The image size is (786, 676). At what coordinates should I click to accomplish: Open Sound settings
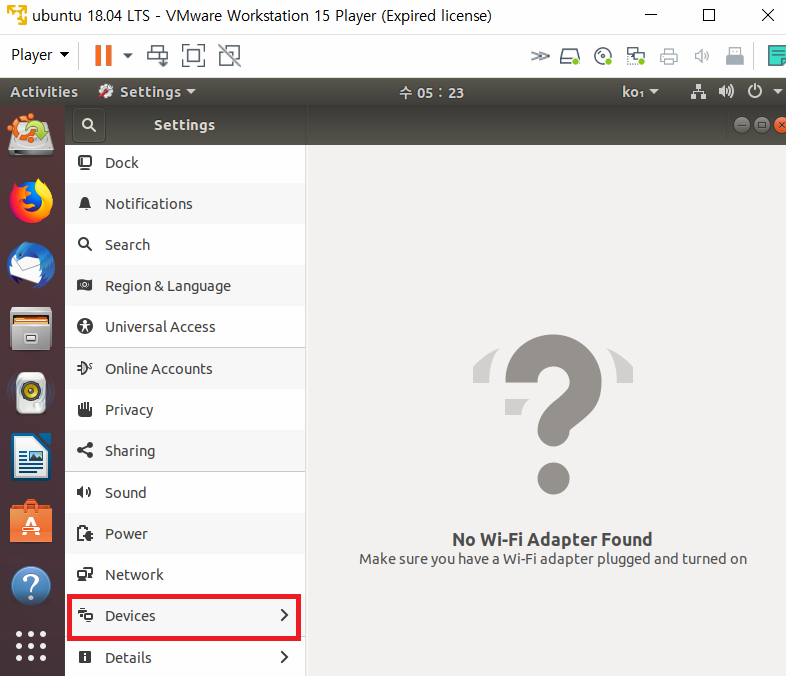pos(185,493)
